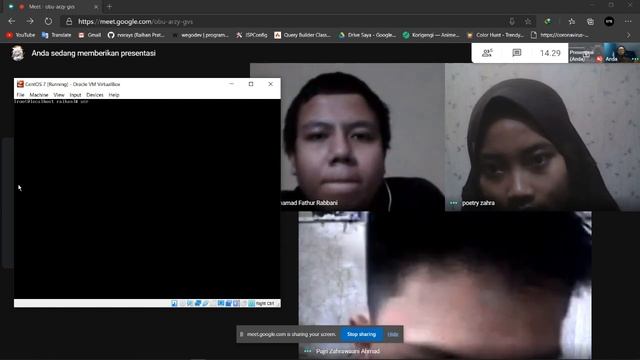Click the VirtualBox recording status icon
Screen dimensions: 640x360
point(229,303)
